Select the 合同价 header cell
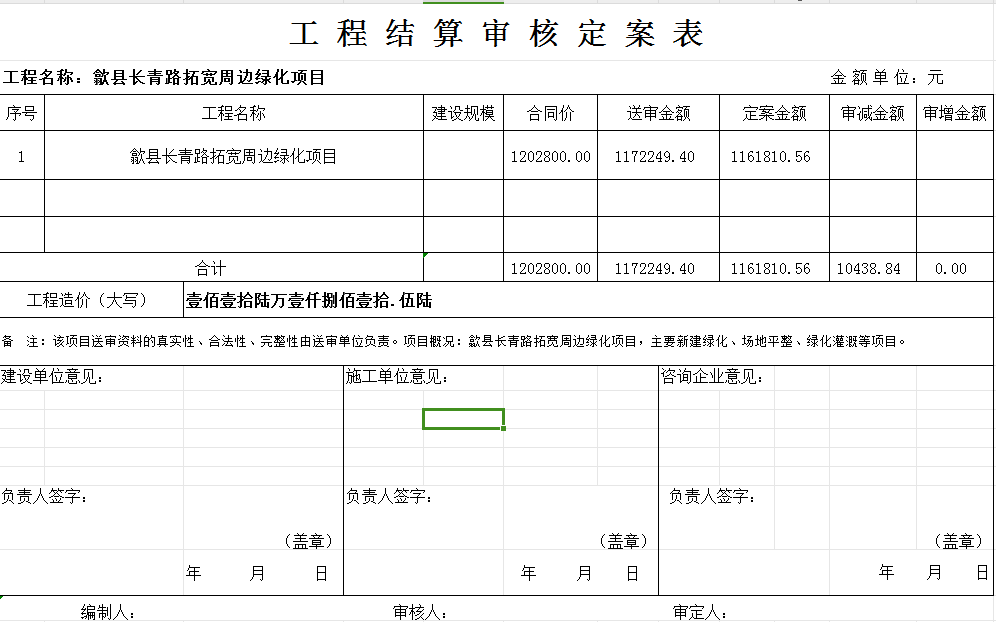This screenshot has height=622, width=996. click(x=550, y=113)
